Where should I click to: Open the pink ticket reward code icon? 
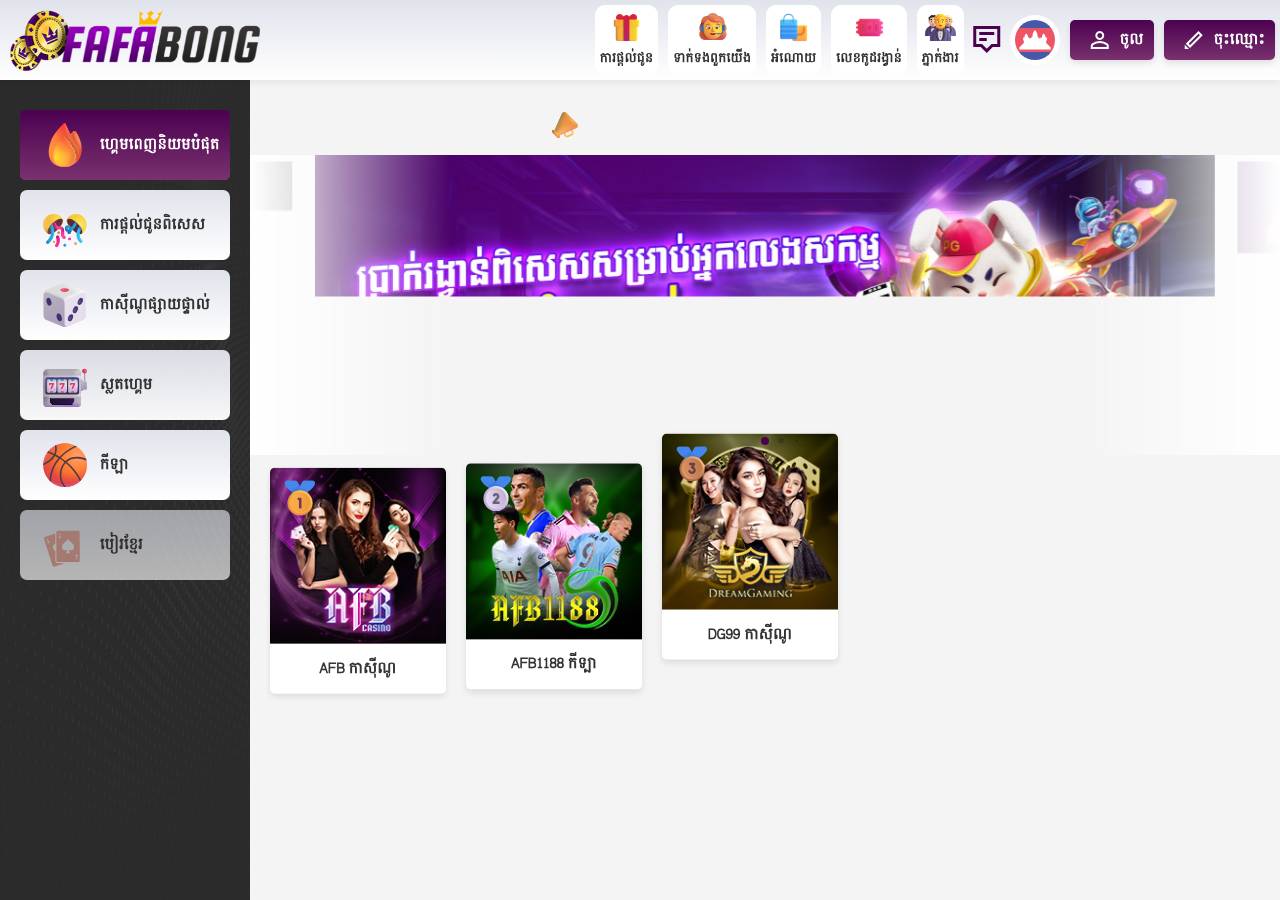tap(869, 28)
